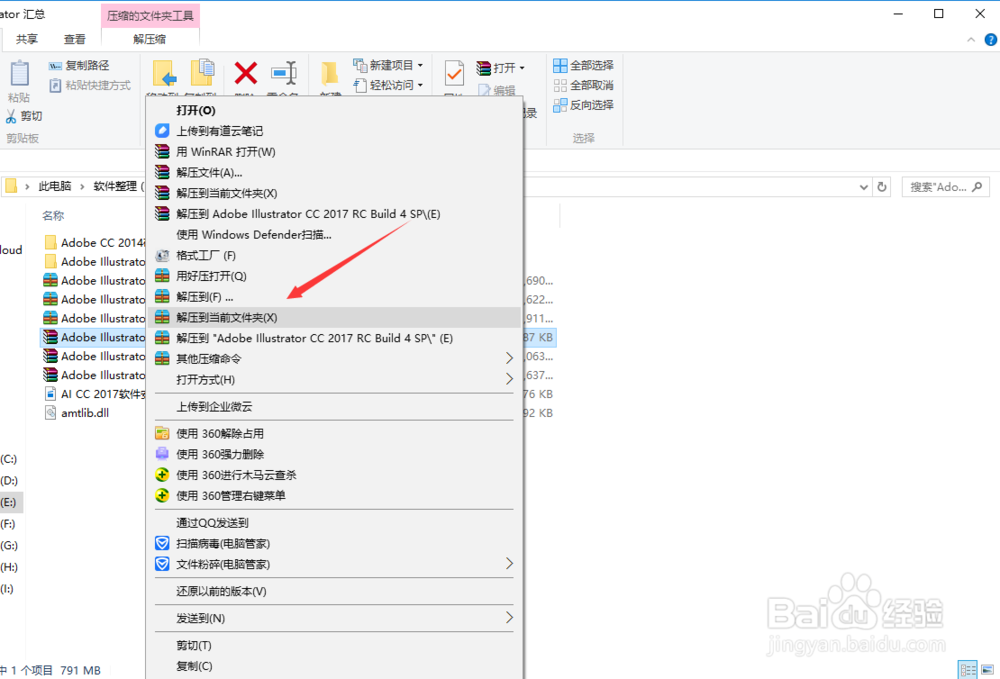The image size is (1000, 679).
Task: Choose HaoZip extract to quoted Adobe folder
Action: pyautogui.click(x=334, y=338)
